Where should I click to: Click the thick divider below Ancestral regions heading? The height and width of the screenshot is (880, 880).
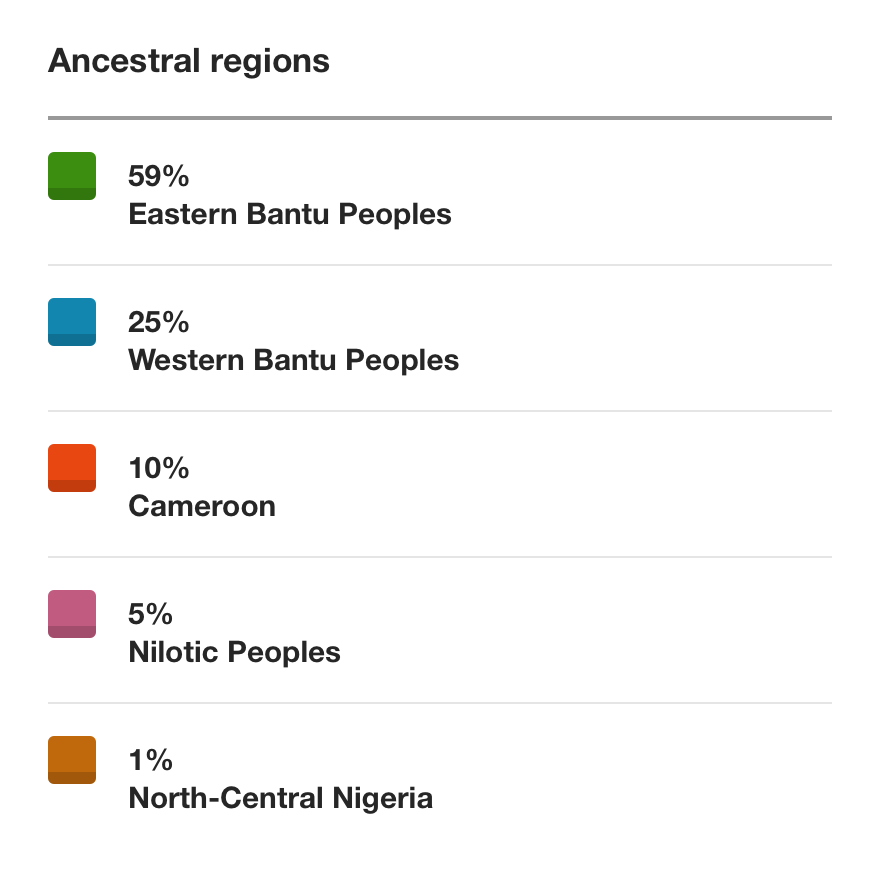440,118
